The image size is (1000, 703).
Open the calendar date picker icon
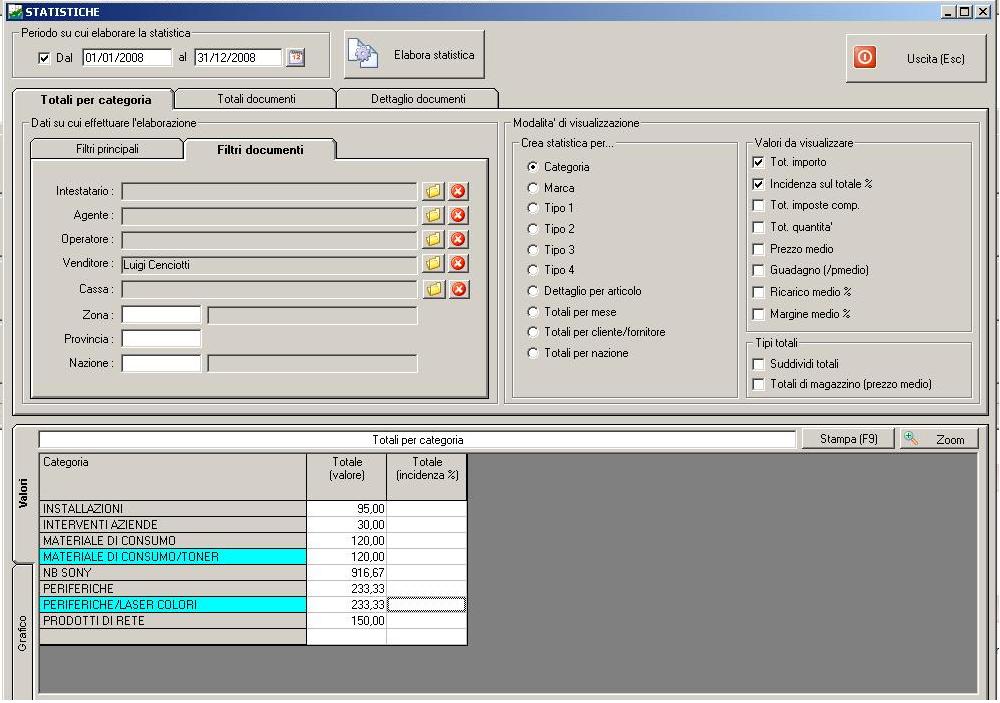click(295, 57)
